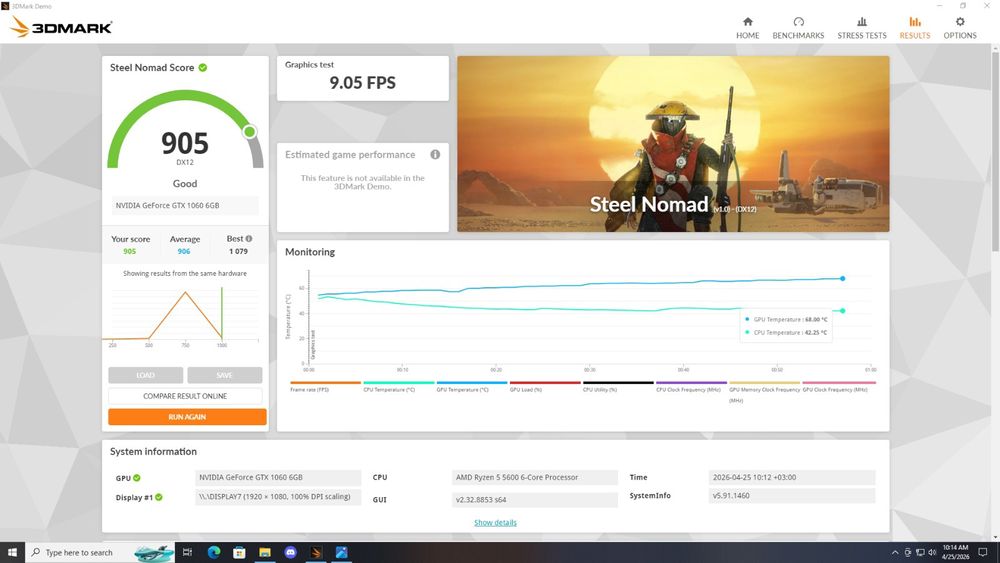
Task: Open the Show details link
Action: tap(495, 523)
